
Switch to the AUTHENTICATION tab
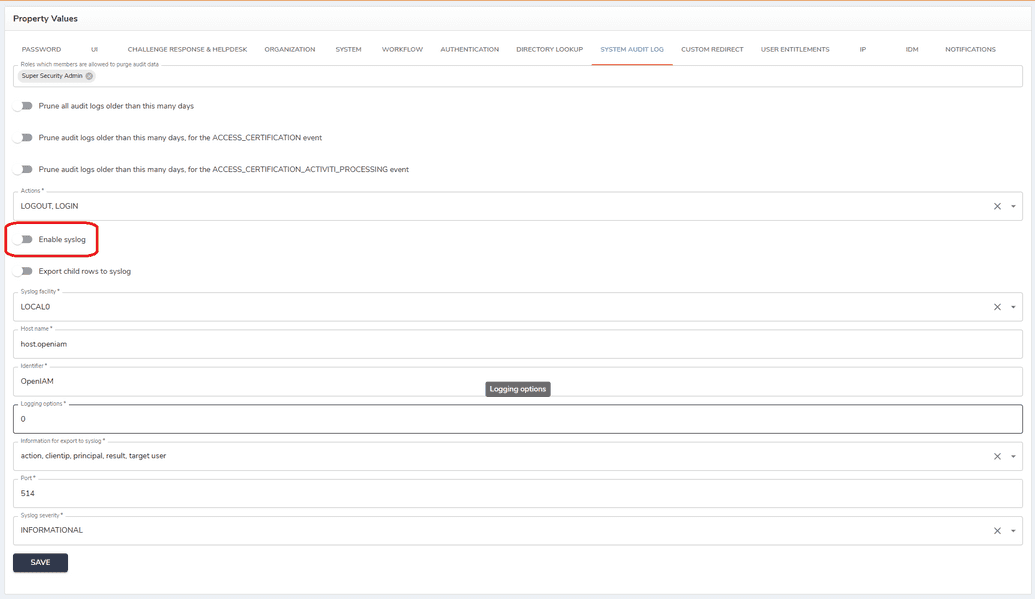pos(469,48)
